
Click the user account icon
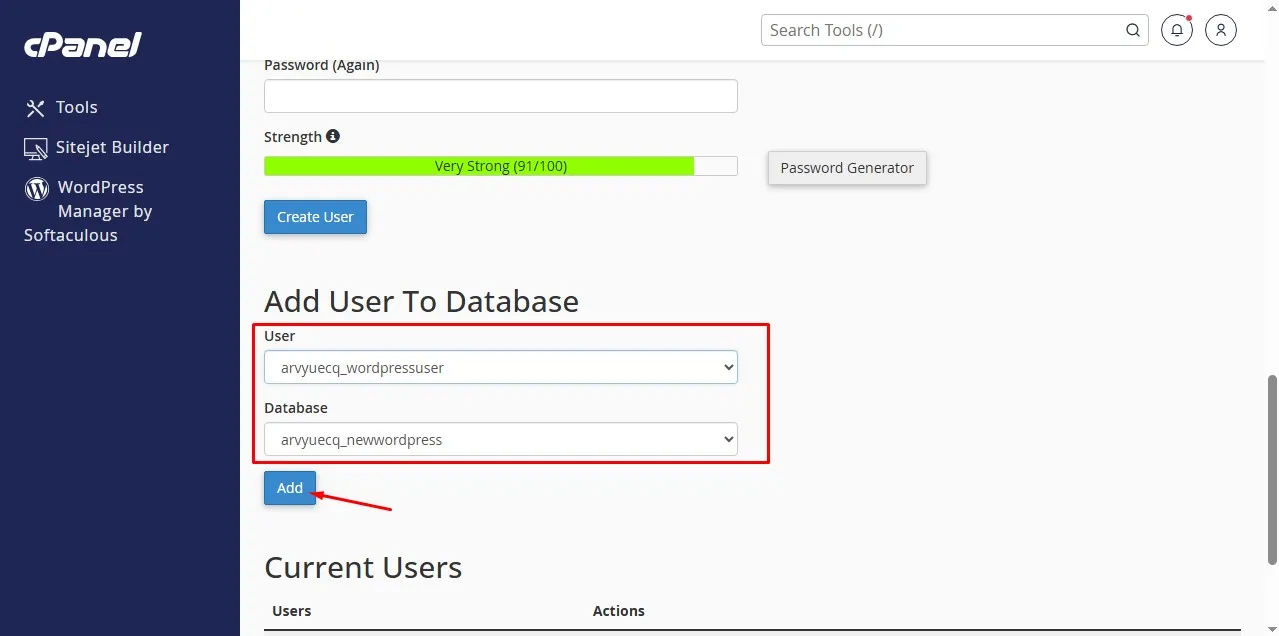click(1220, 30)
